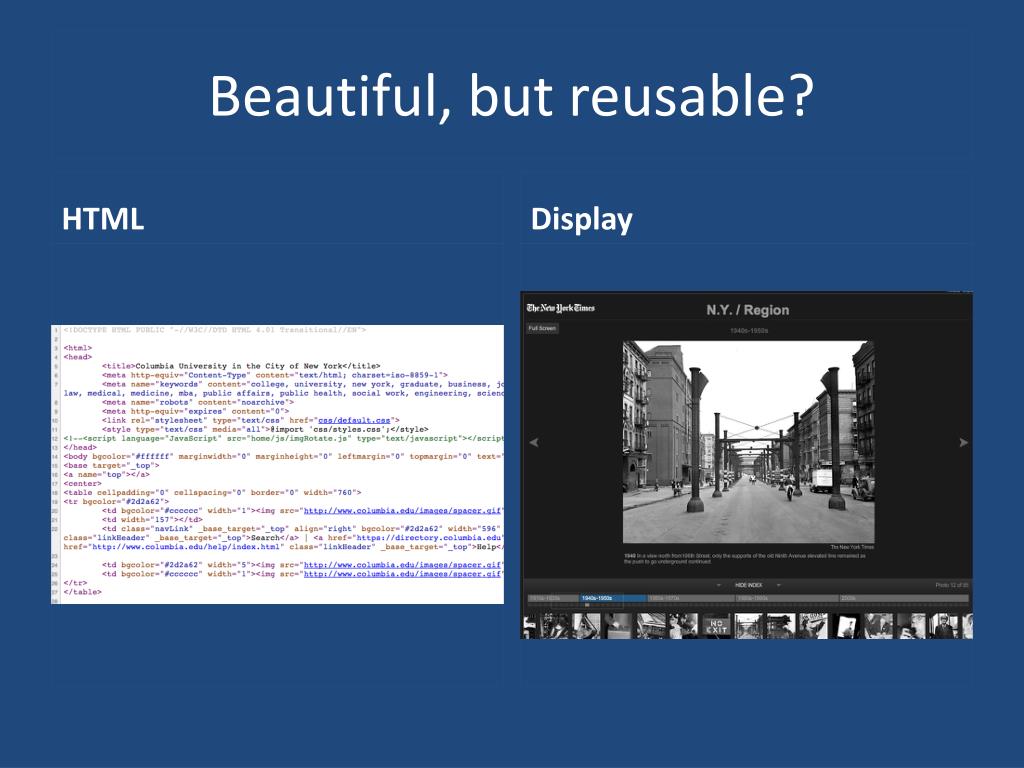The height and width of the screenshot is (768, 1024).
Task: Select the 1960s-1970s decade tab
Action: tap(691, 598)
